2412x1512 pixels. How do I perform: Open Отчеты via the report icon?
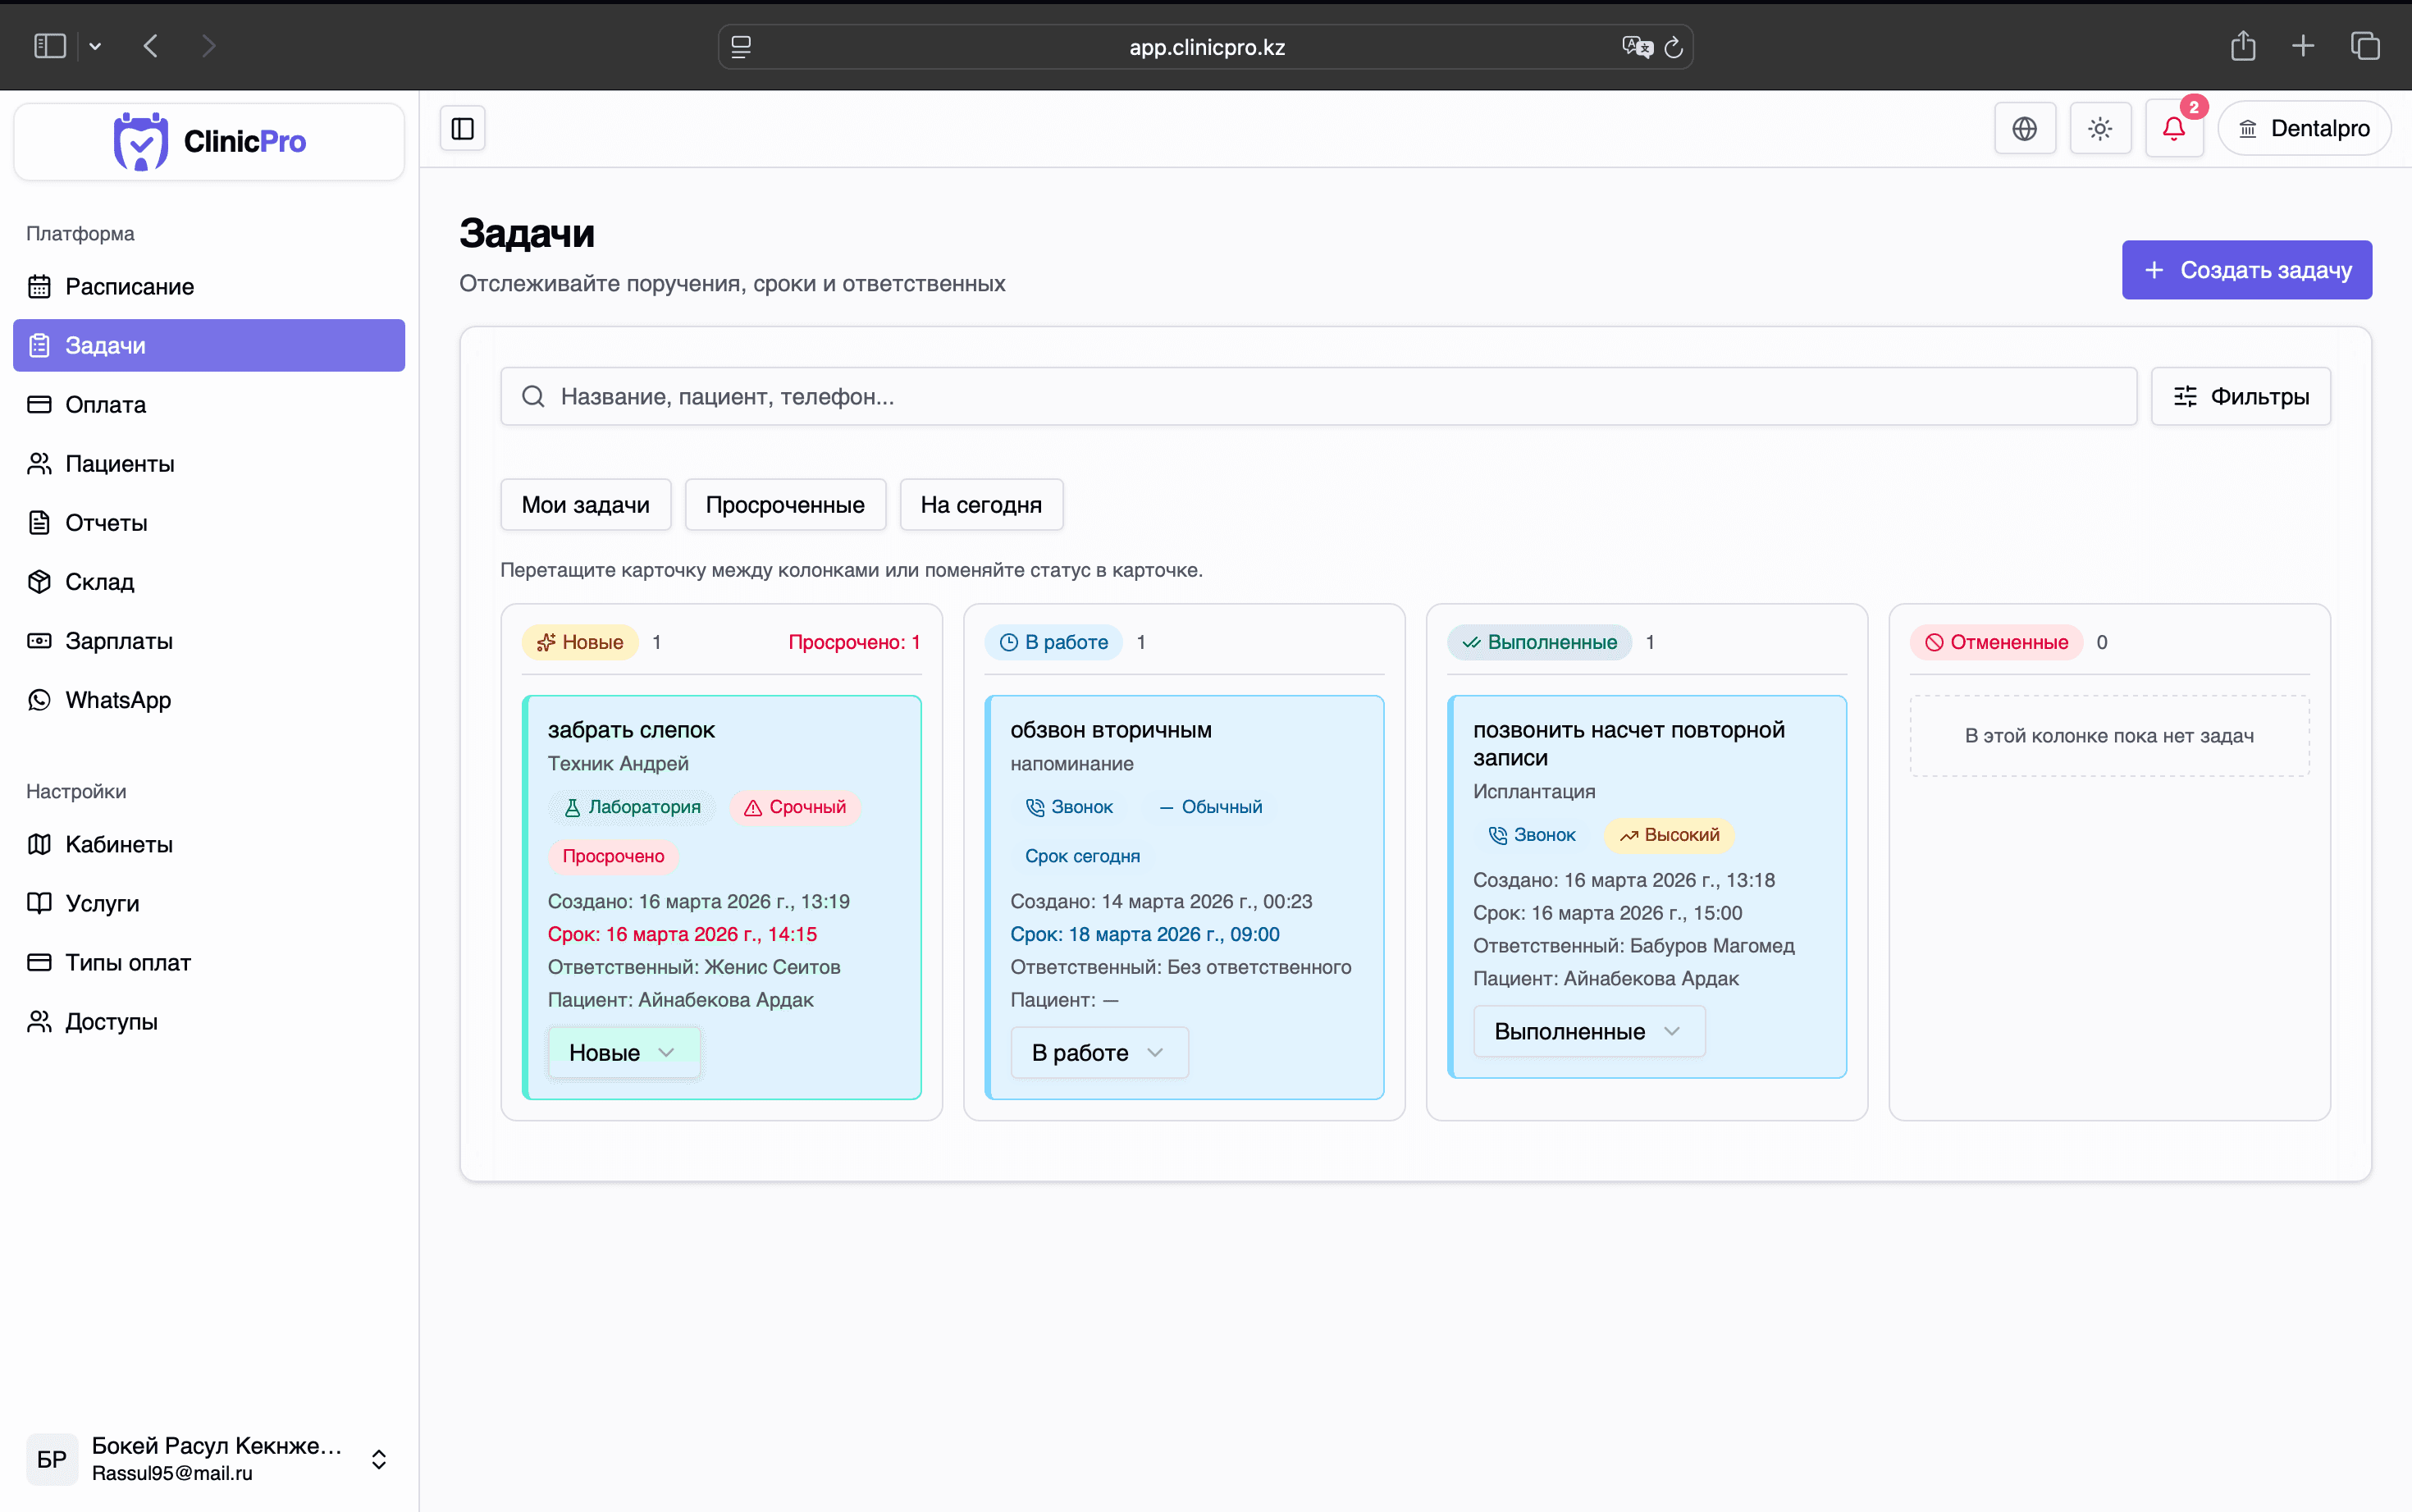(106, 522)
